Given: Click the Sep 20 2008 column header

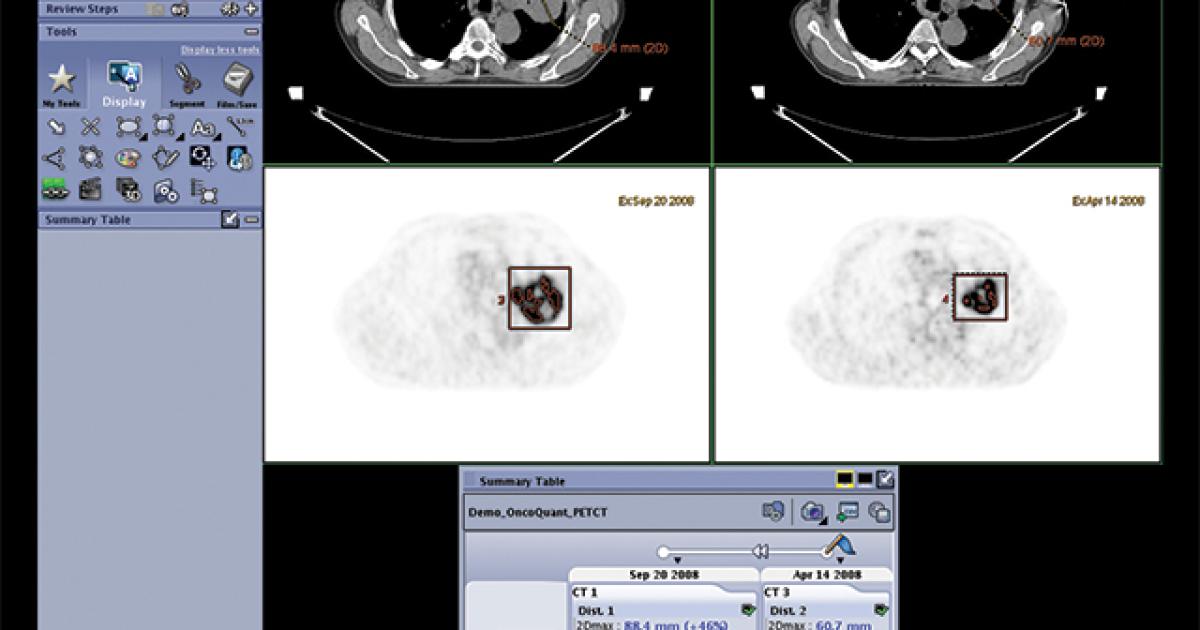Looking at the screenshot, I should click(663, 574).
